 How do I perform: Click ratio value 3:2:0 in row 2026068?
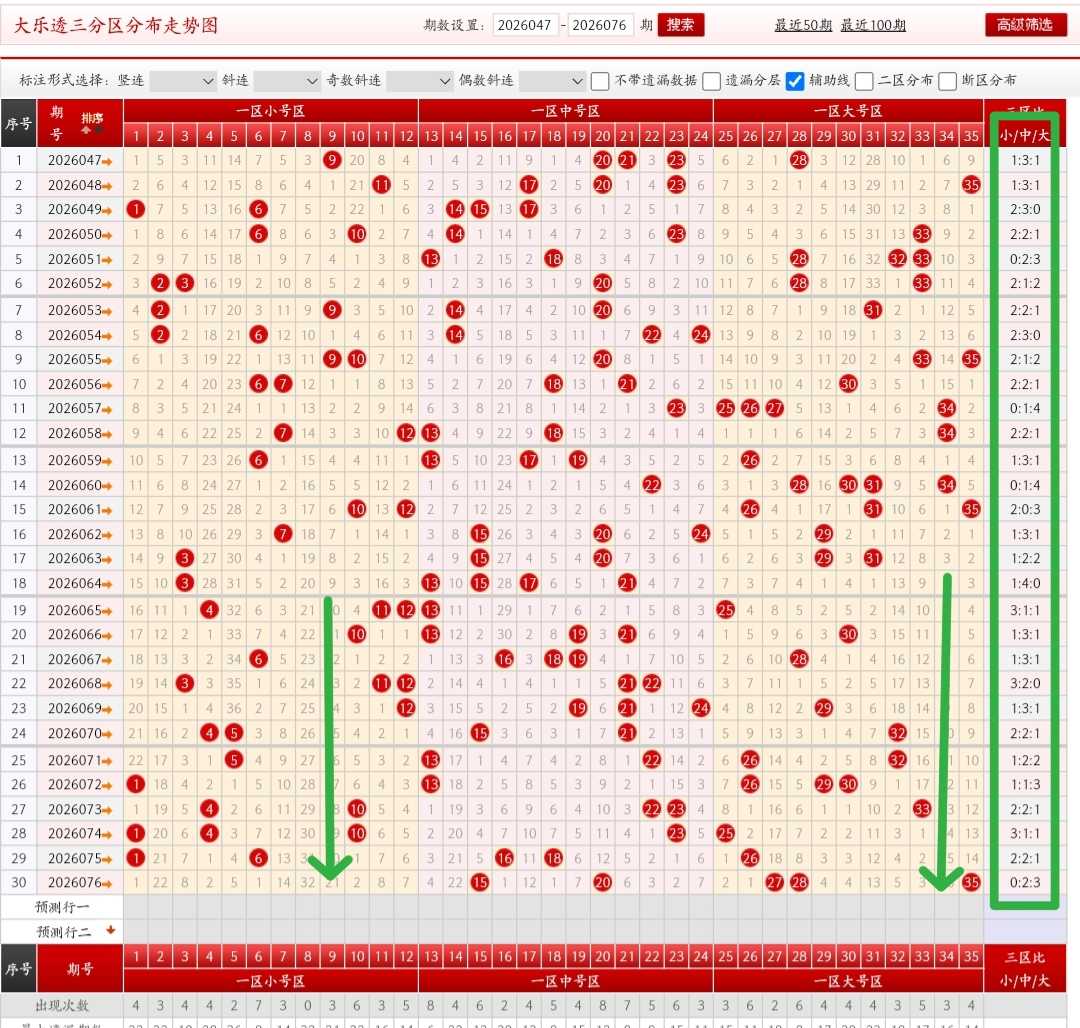click(1025, 683)
